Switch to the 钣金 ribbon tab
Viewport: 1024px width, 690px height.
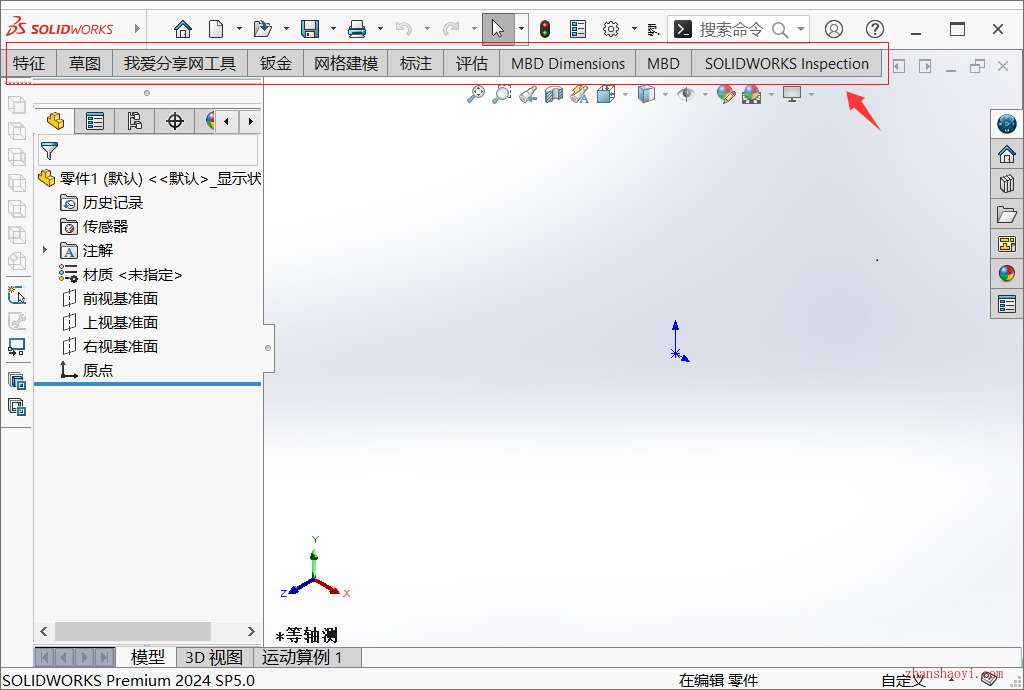pos(276,64)
